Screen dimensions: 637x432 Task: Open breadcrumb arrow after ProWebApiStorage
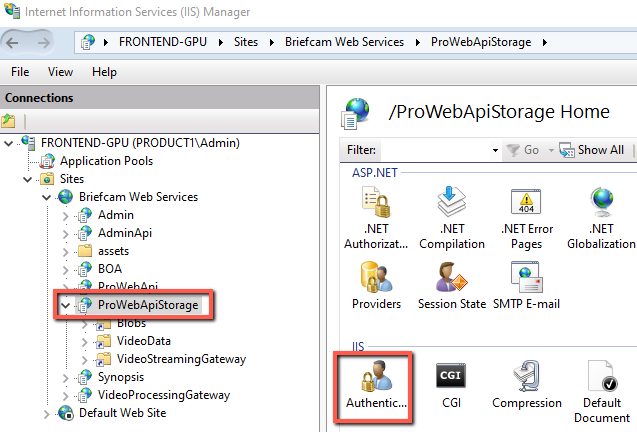[545, 42]
